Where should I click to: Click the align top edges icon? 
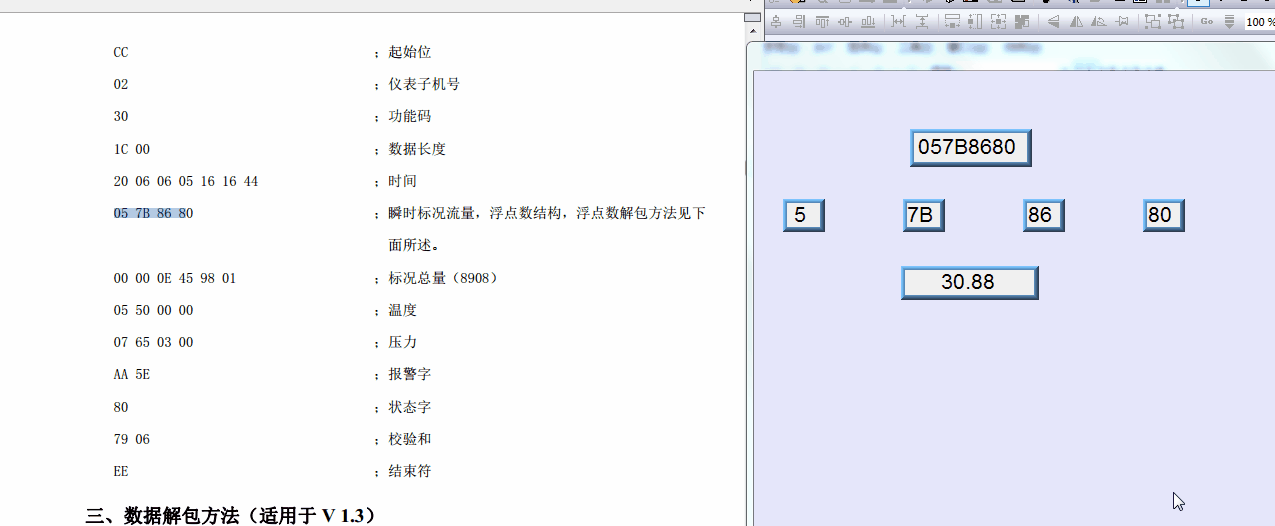coord(822,21)
